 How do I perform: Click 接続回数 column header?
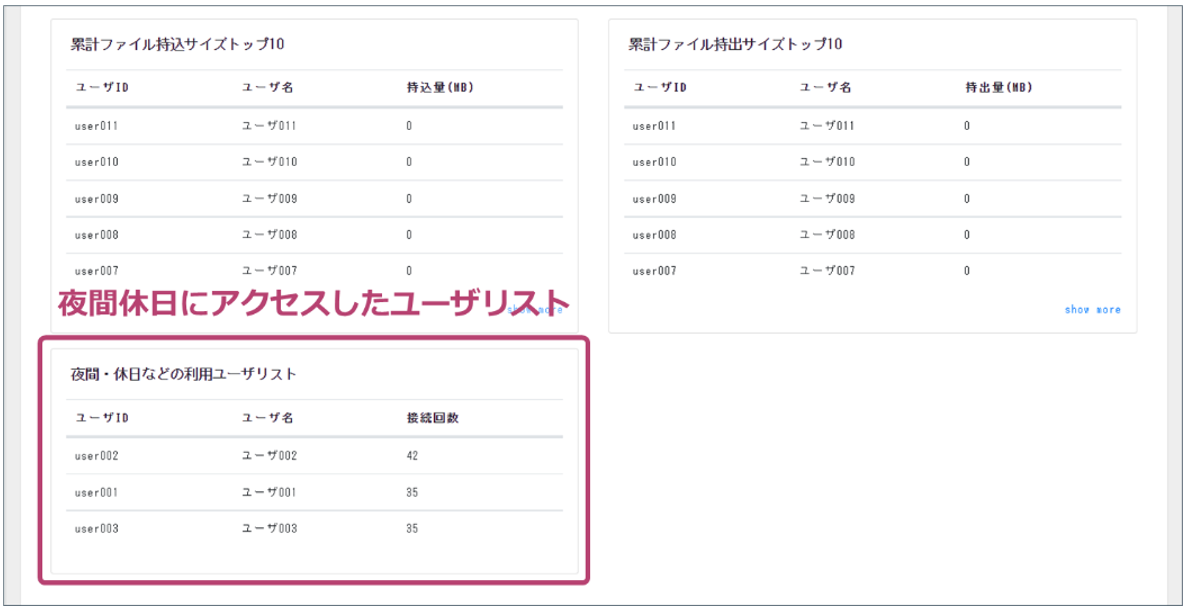click(433, 417)
